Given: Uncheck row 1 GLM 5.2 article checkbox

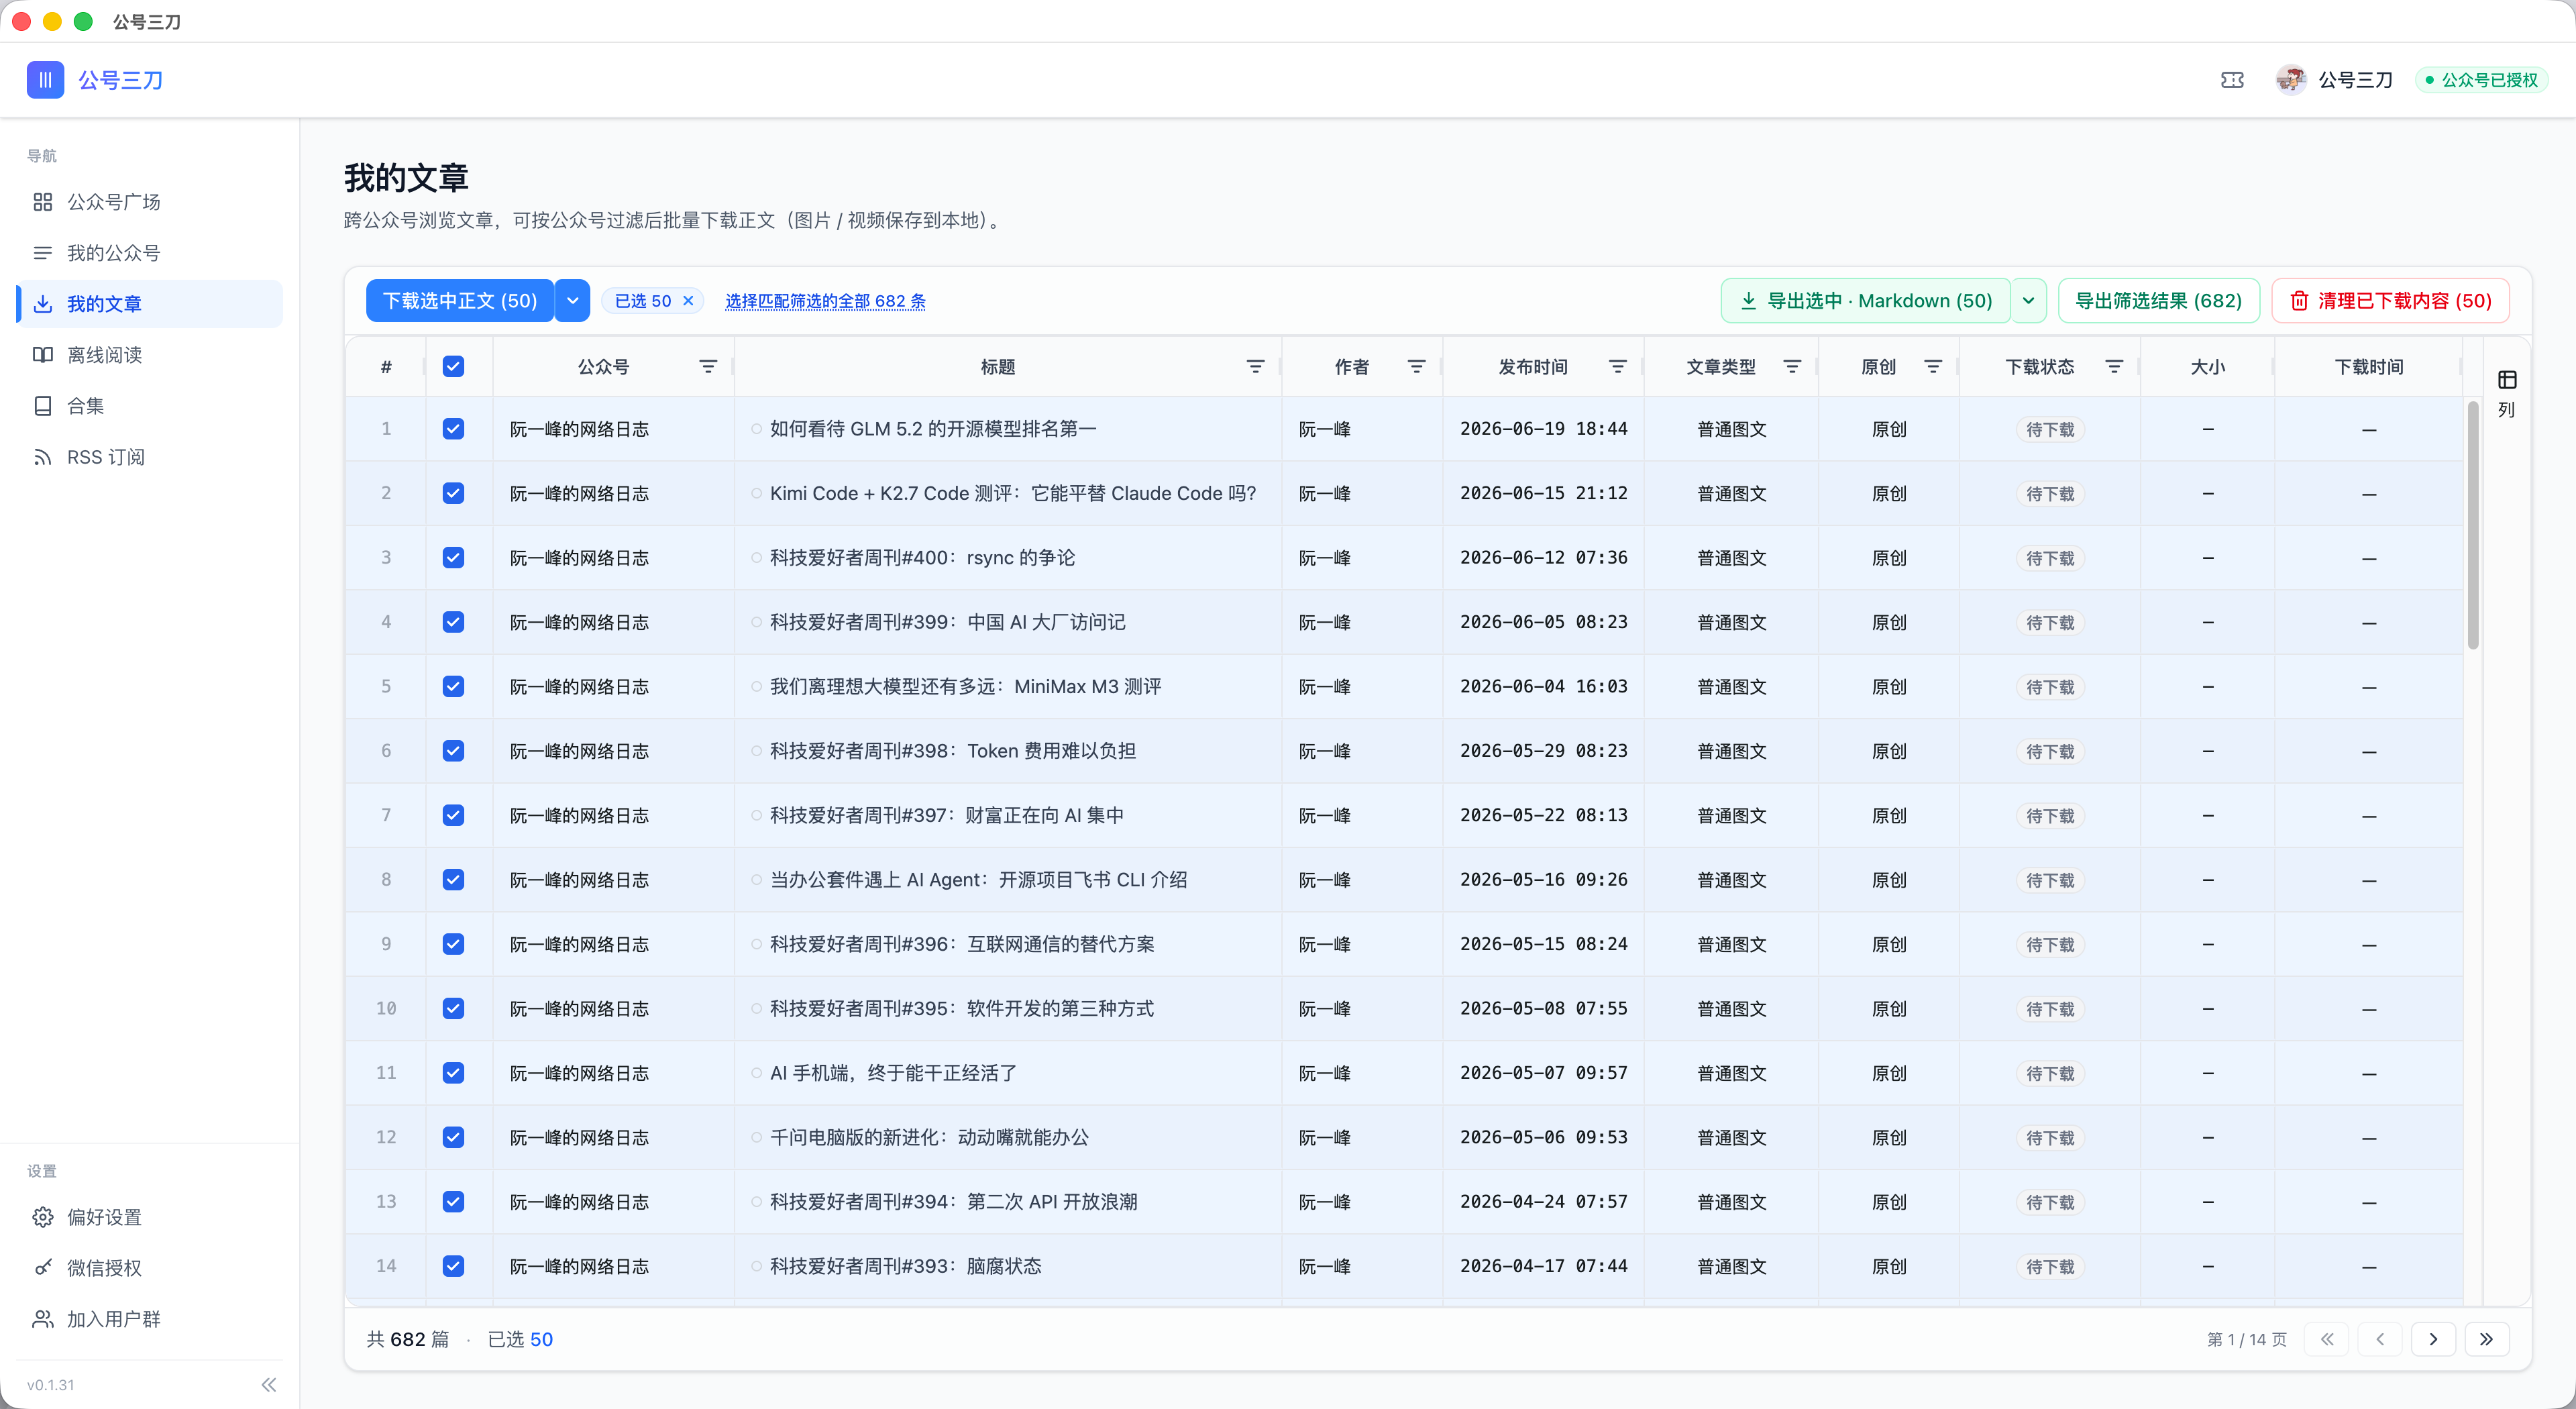Looking at the screenshot, I should 453,429.
